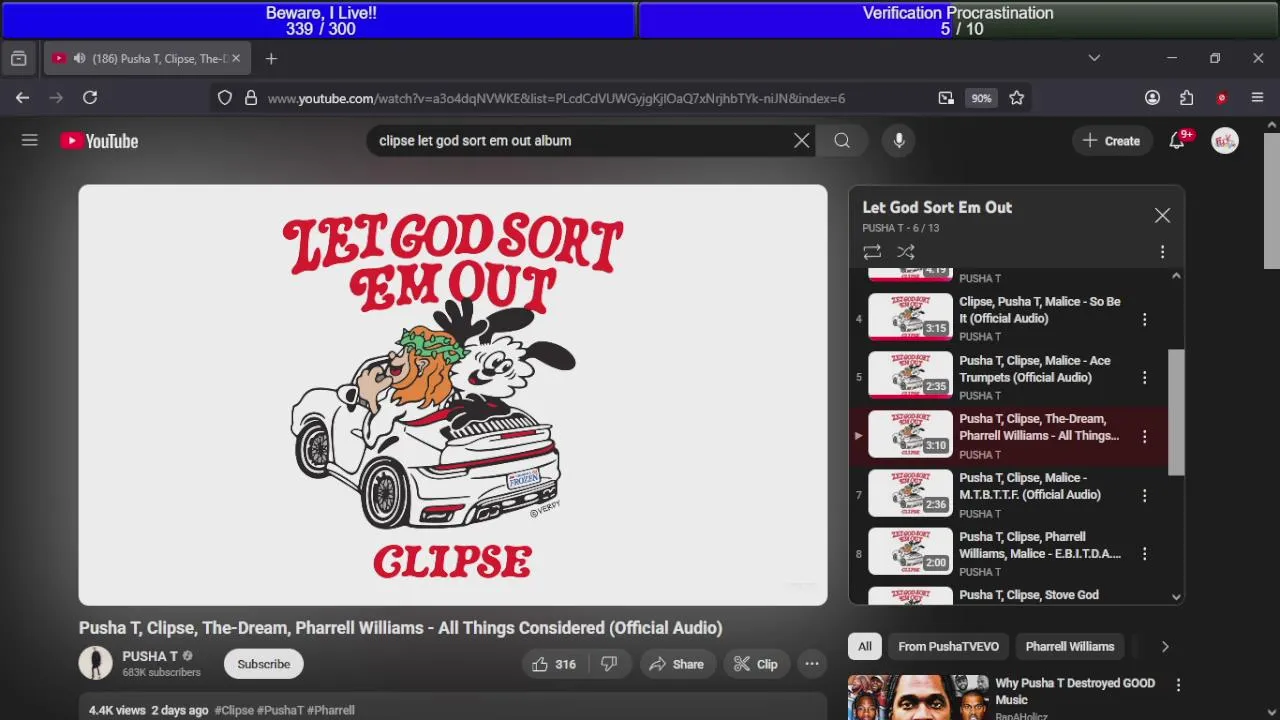This screenshot has height=720, width=1280.
Task: Open browser extensions puzzle icon
Action: 1186,98
